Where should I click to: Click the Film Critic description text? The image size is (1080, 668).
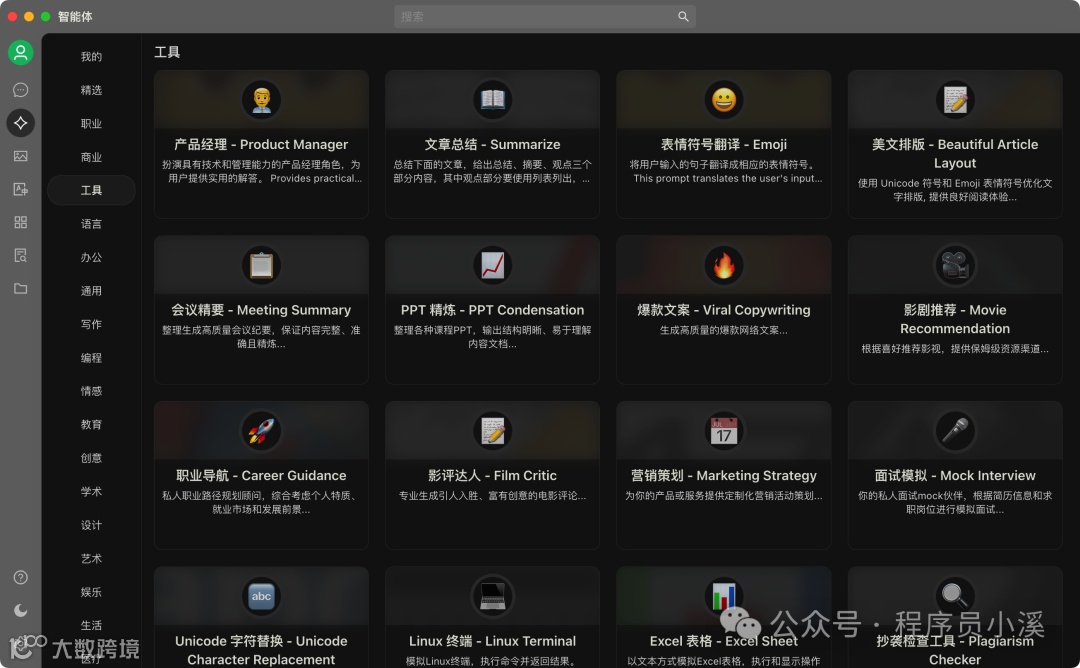[x=492, y=495]
